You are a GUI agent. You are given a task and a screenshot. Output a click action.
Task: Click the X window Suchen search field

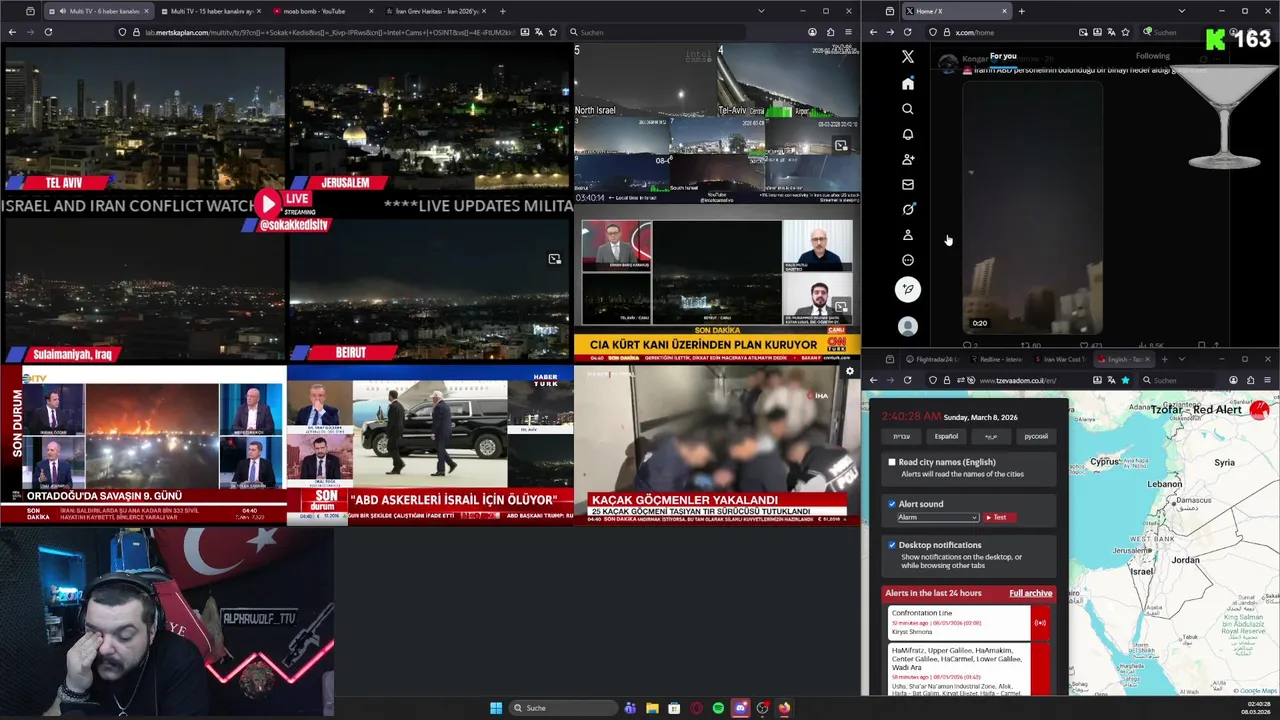(1185, 32)
